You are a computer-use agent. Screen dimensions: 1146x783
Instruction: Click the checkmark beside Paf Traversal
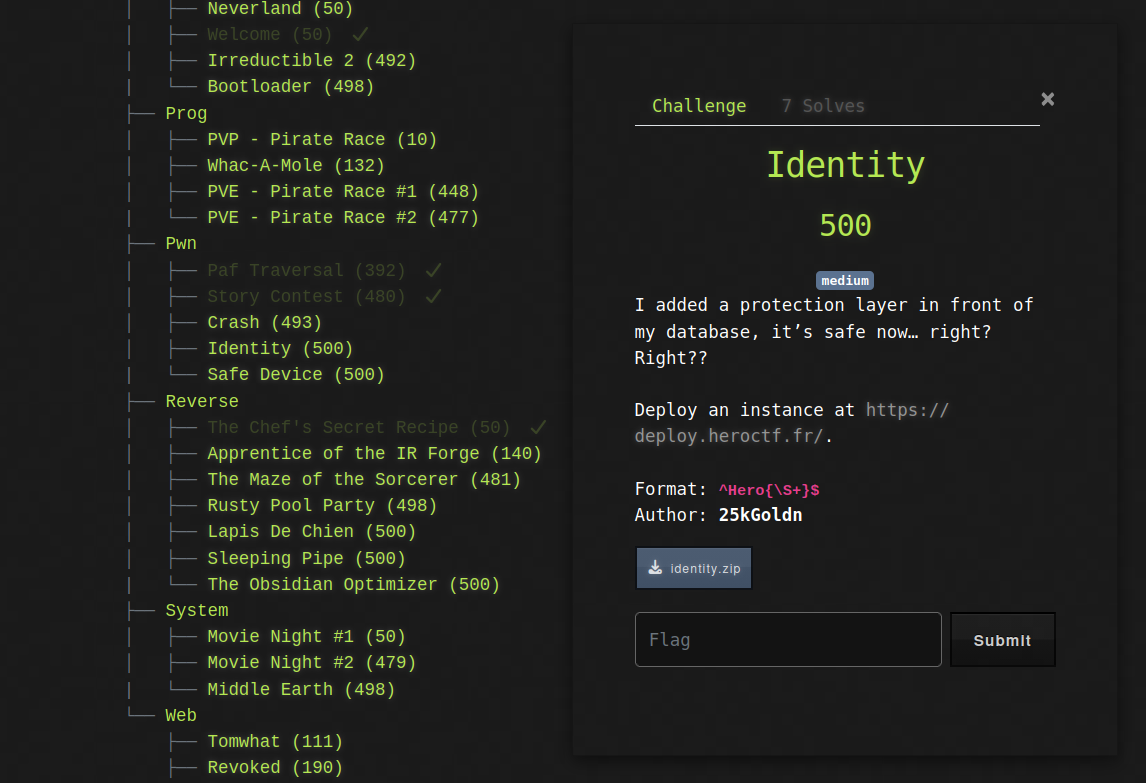point(433,271)
